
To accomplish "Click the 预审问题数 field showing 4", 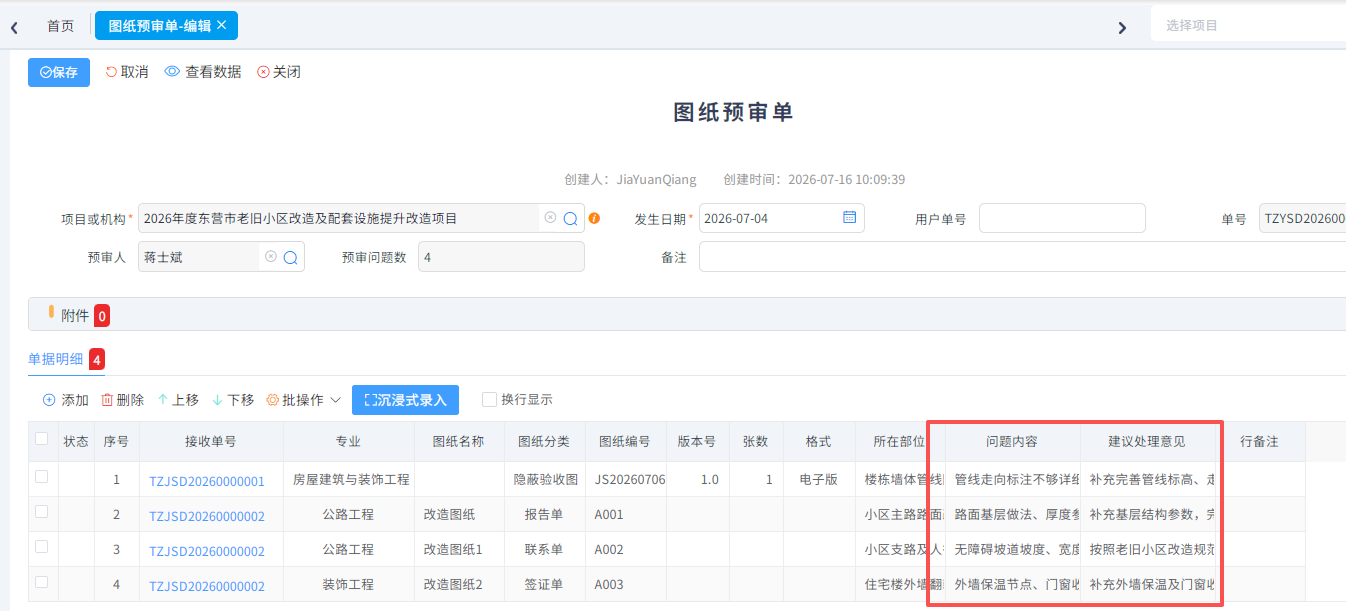I will 501,257.
